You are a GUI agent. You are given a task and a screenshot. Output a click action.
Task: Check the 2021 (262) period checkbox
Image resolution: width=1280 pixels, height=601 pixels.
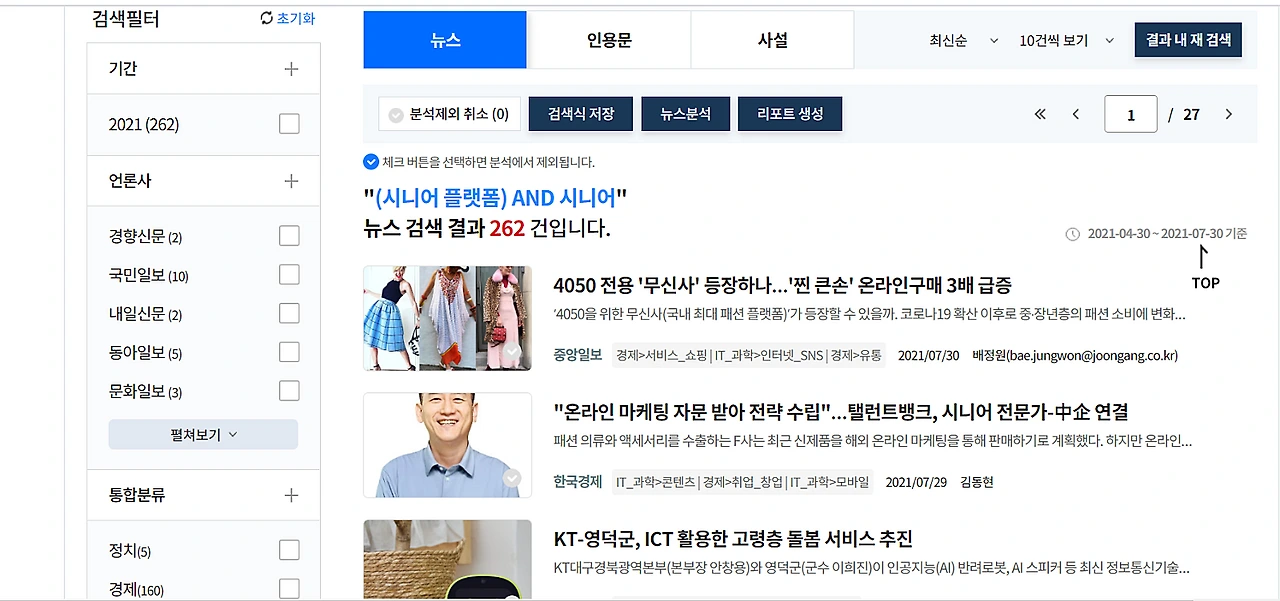click(289, 124)
